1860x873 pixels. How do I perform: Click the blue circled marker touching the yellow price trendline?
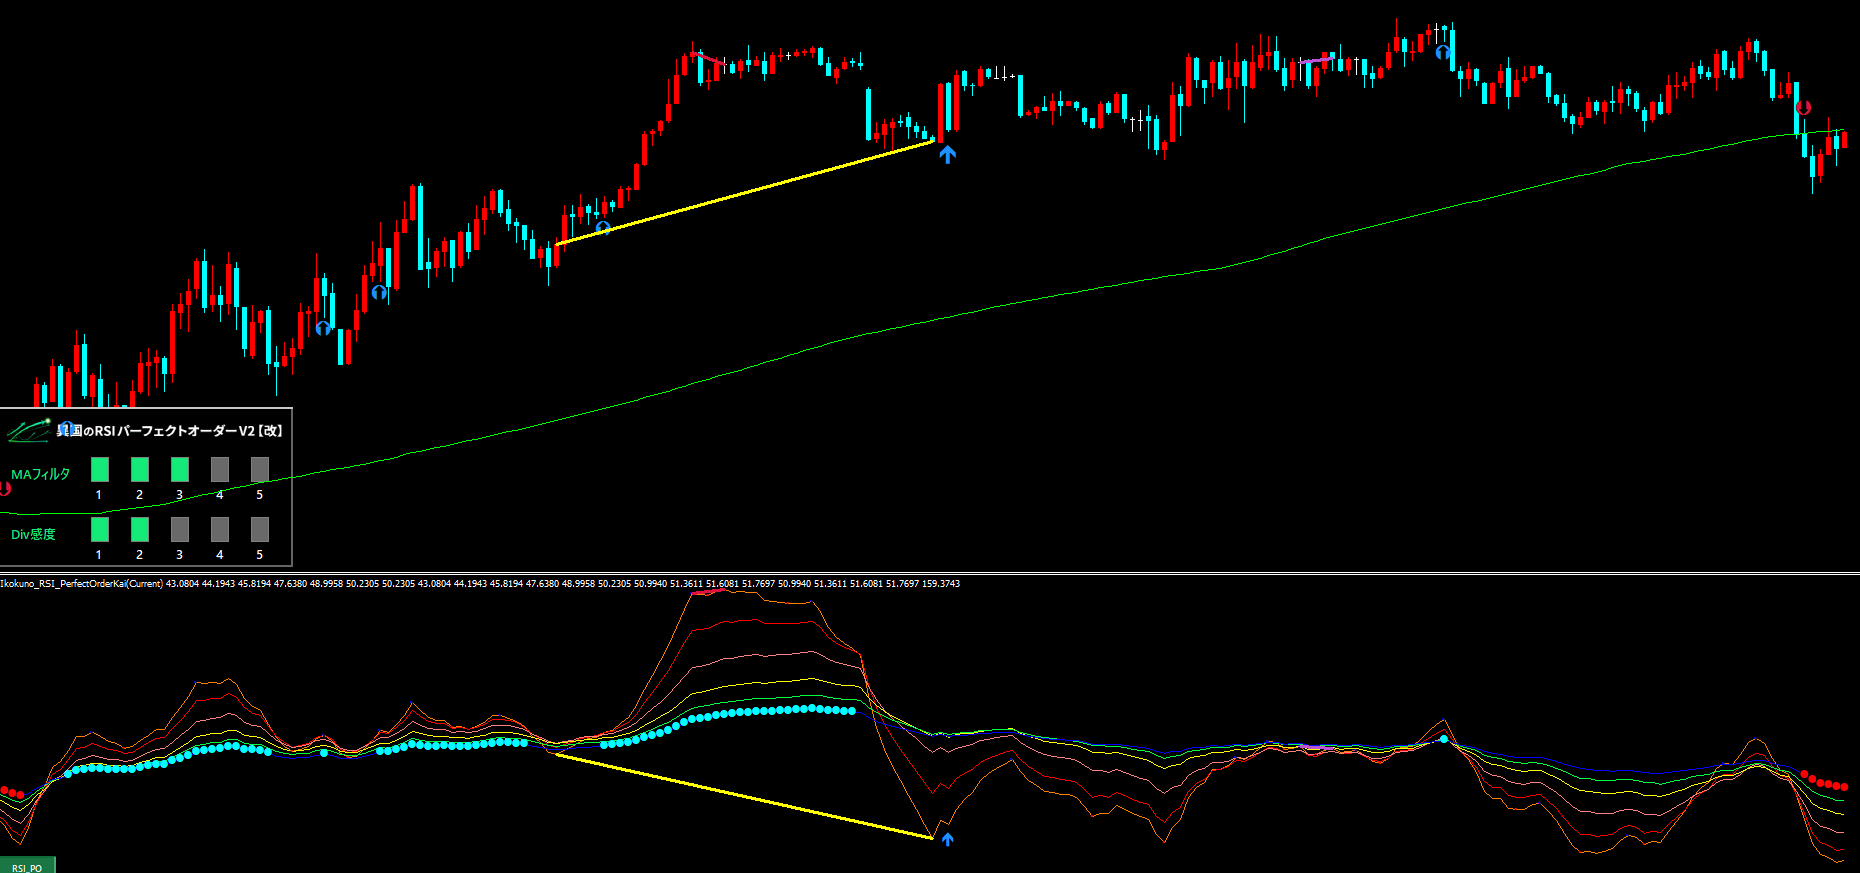click(x=603, y=228)
